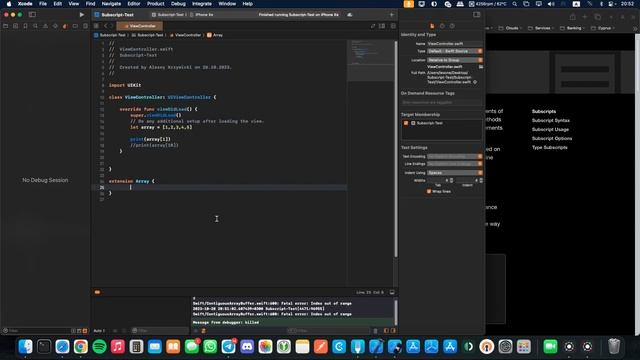The image size is (640, 360).
Task: Click the On Demand Resource Tags field
Action: tap(441, 102)
